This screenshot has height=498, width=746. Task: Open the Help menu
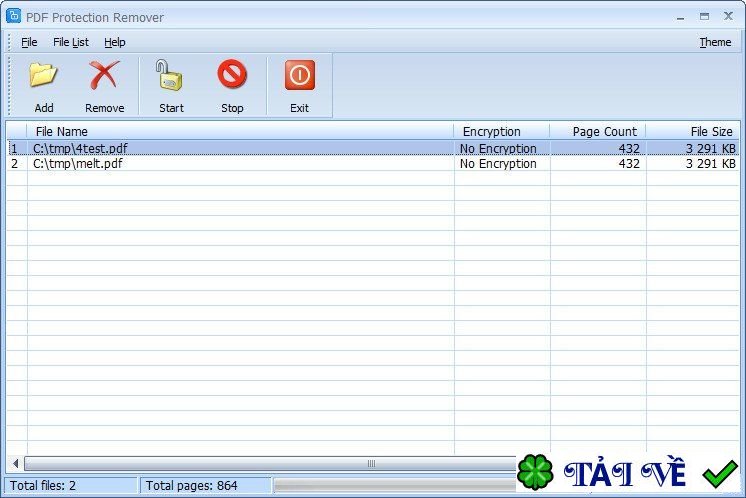pos(115,42)
